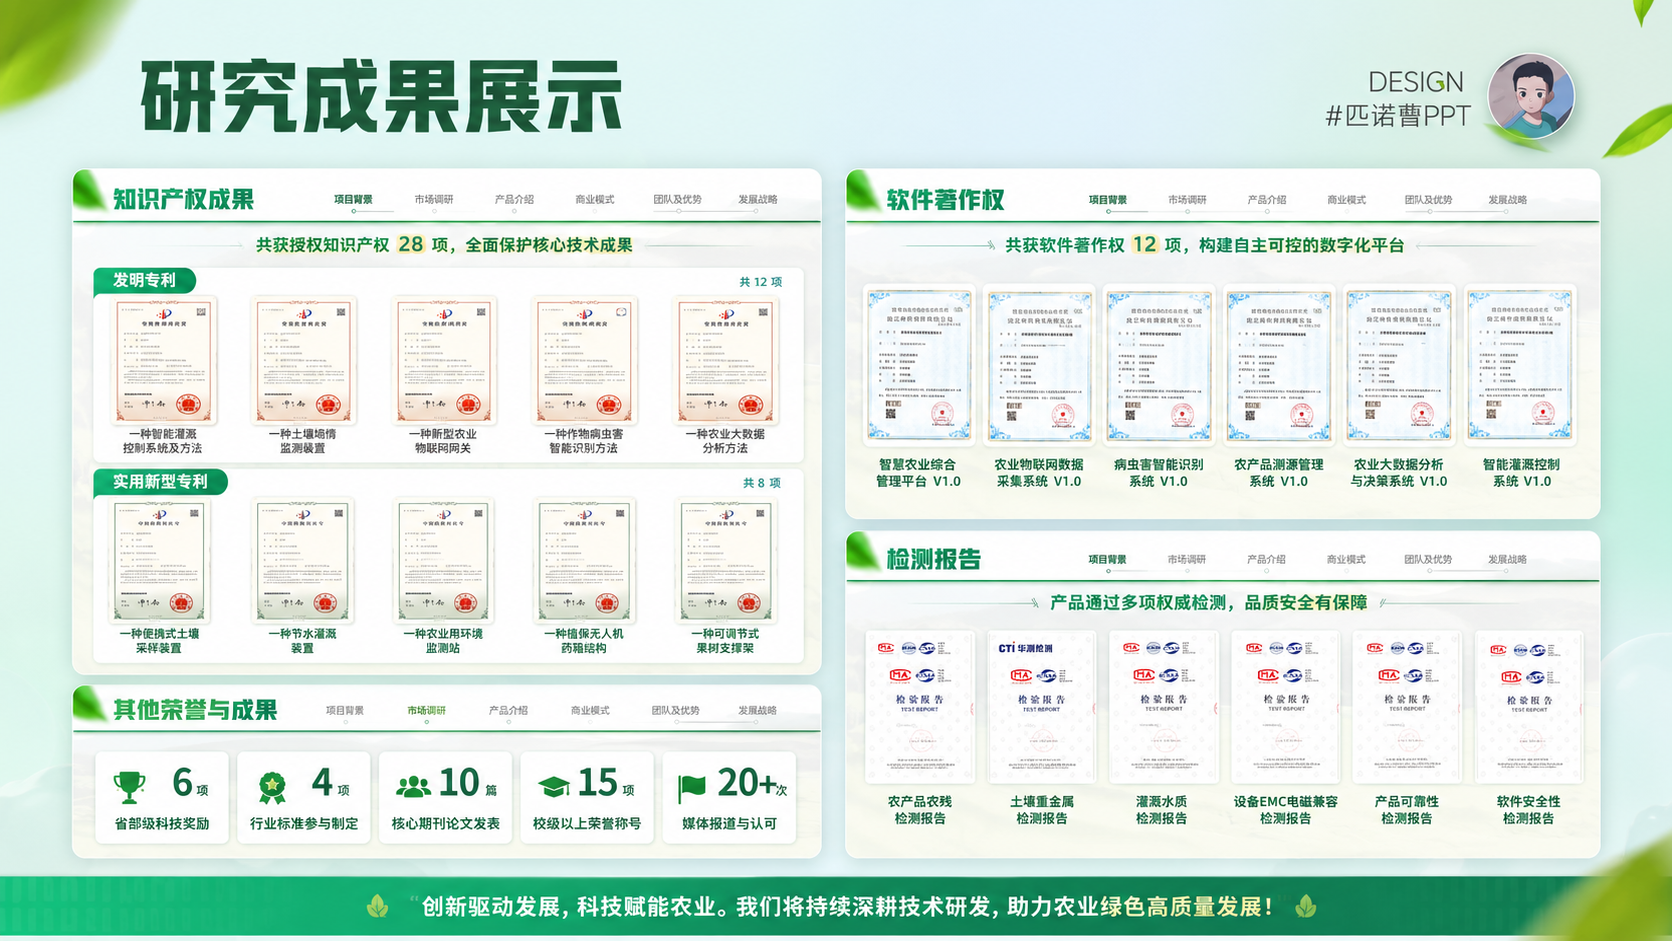Screen dimensions: 1672x941
Task: Open the 一种植保无人机药箱结构 patent certificate
Action: 584,561
